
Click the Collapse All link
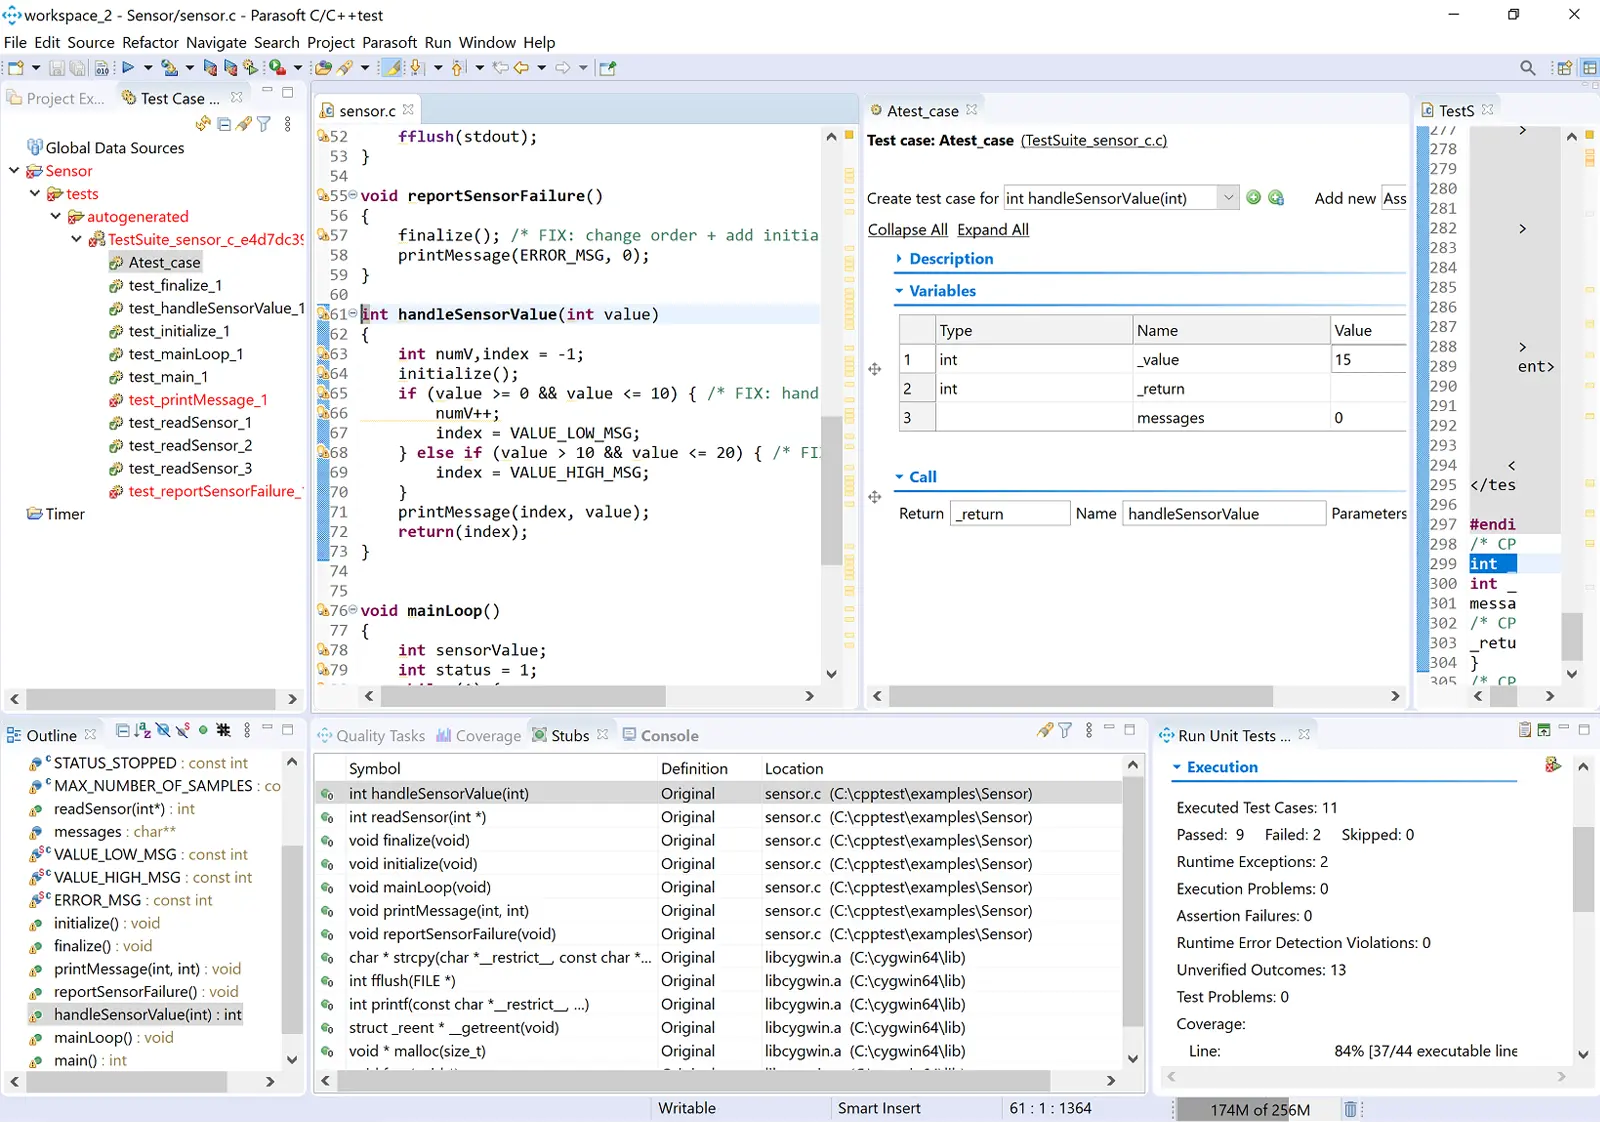[x=907, y=229]
